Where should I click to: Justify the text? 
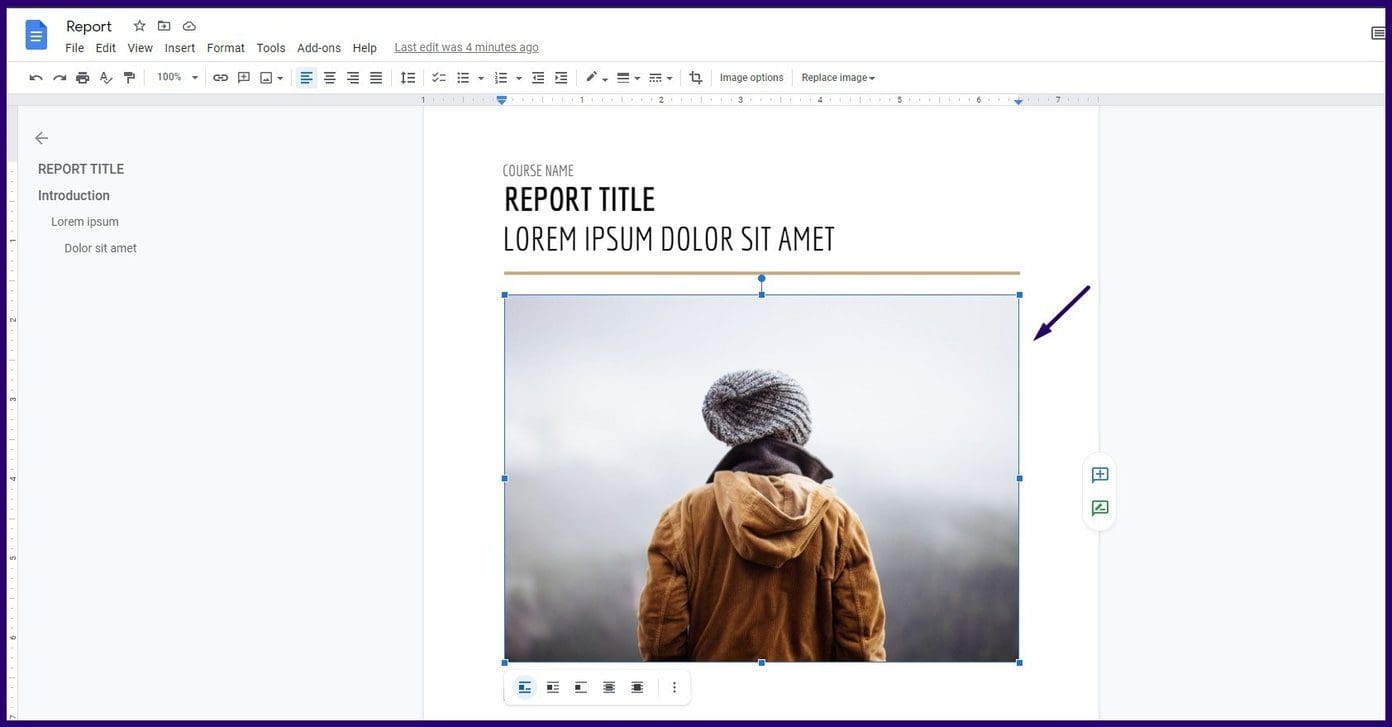pos(376,78)
